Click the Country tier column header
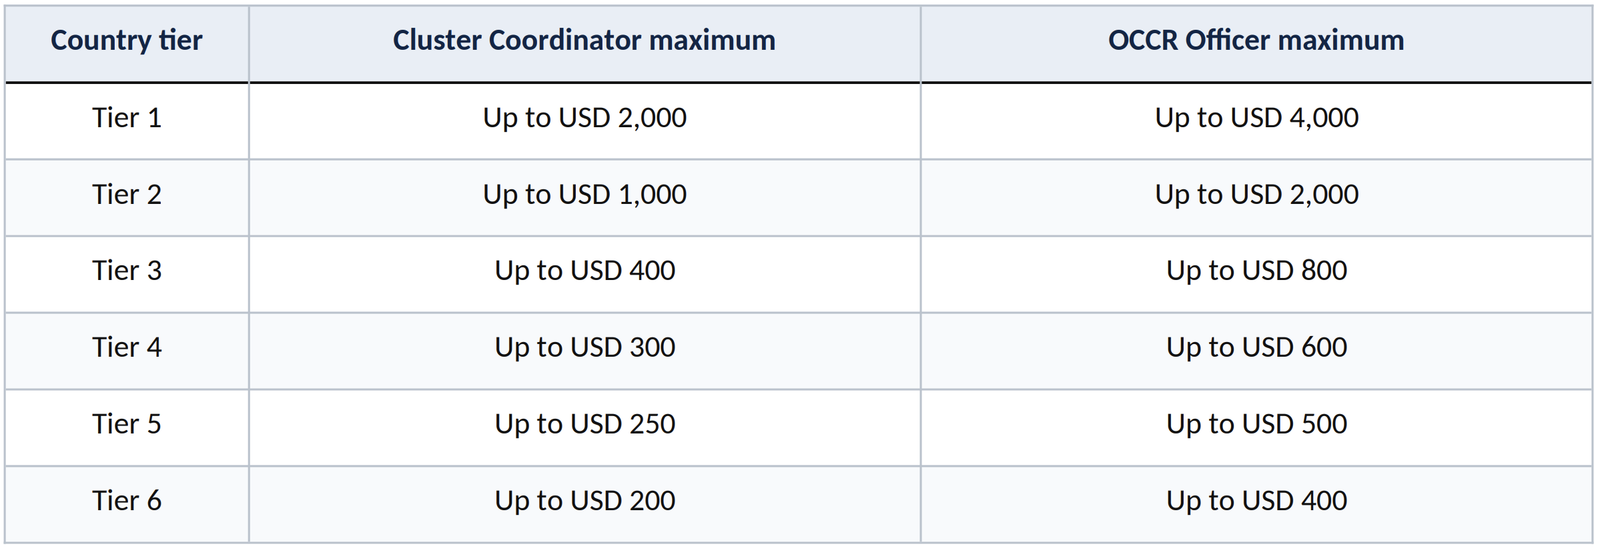Image resolution: width=1600 pixels, height=548 pixels. [127, 41]
